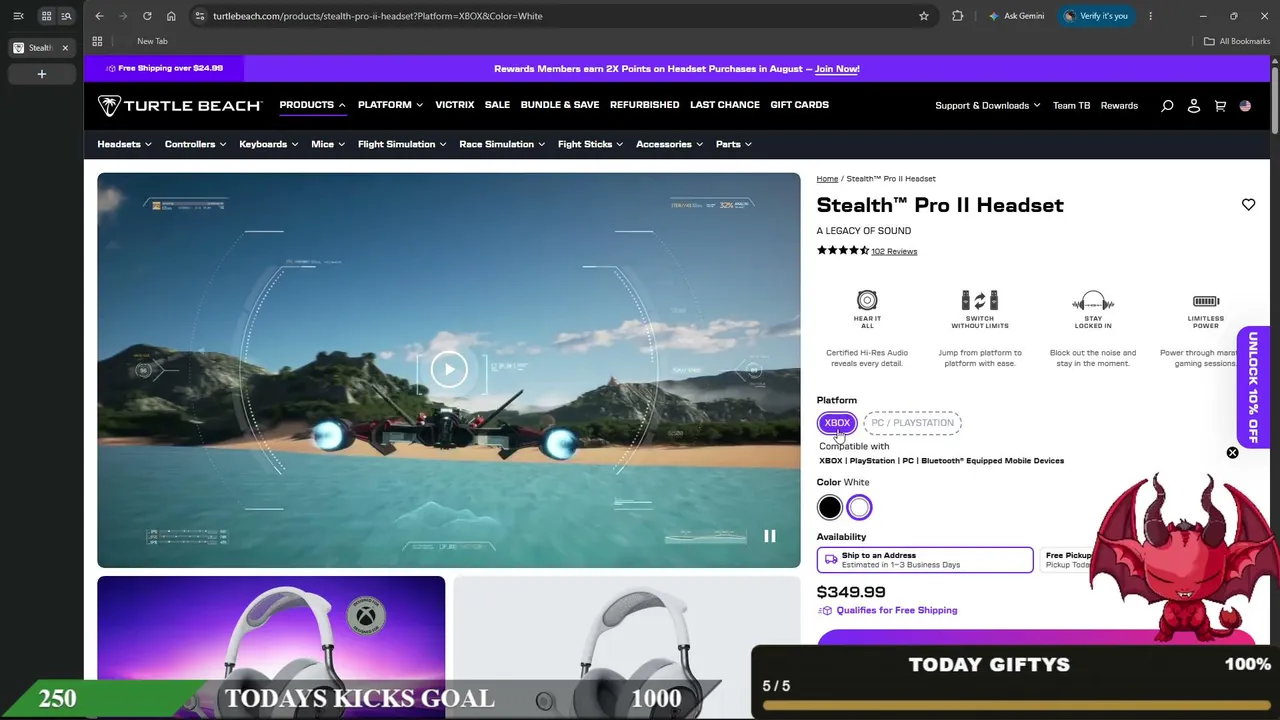Click the Join Now! rewards link
This screenshot has height=720, width=1280.
pyautogui.click(x=837, y=69)
